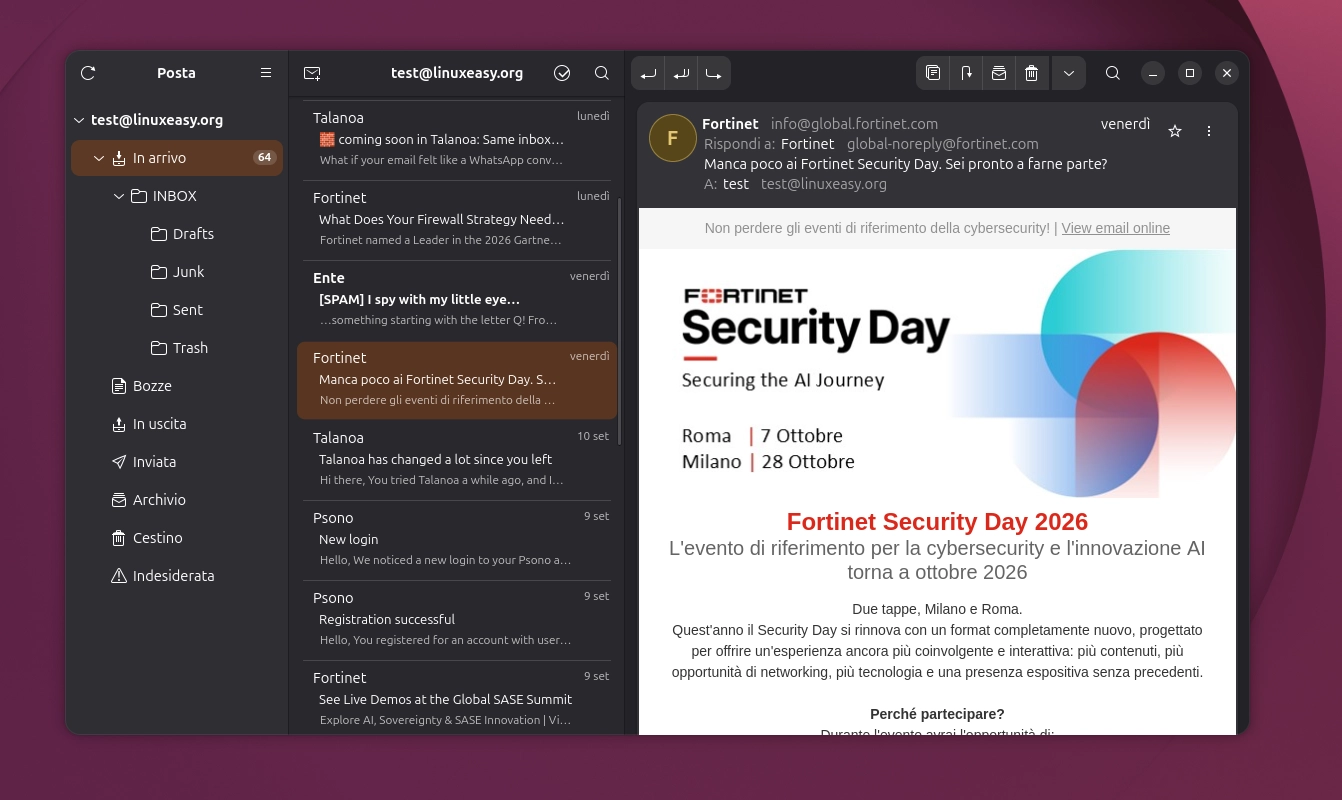Move the open conversation to trash
Viewport: 1342px width, 800px height.
pos(1032,73)
